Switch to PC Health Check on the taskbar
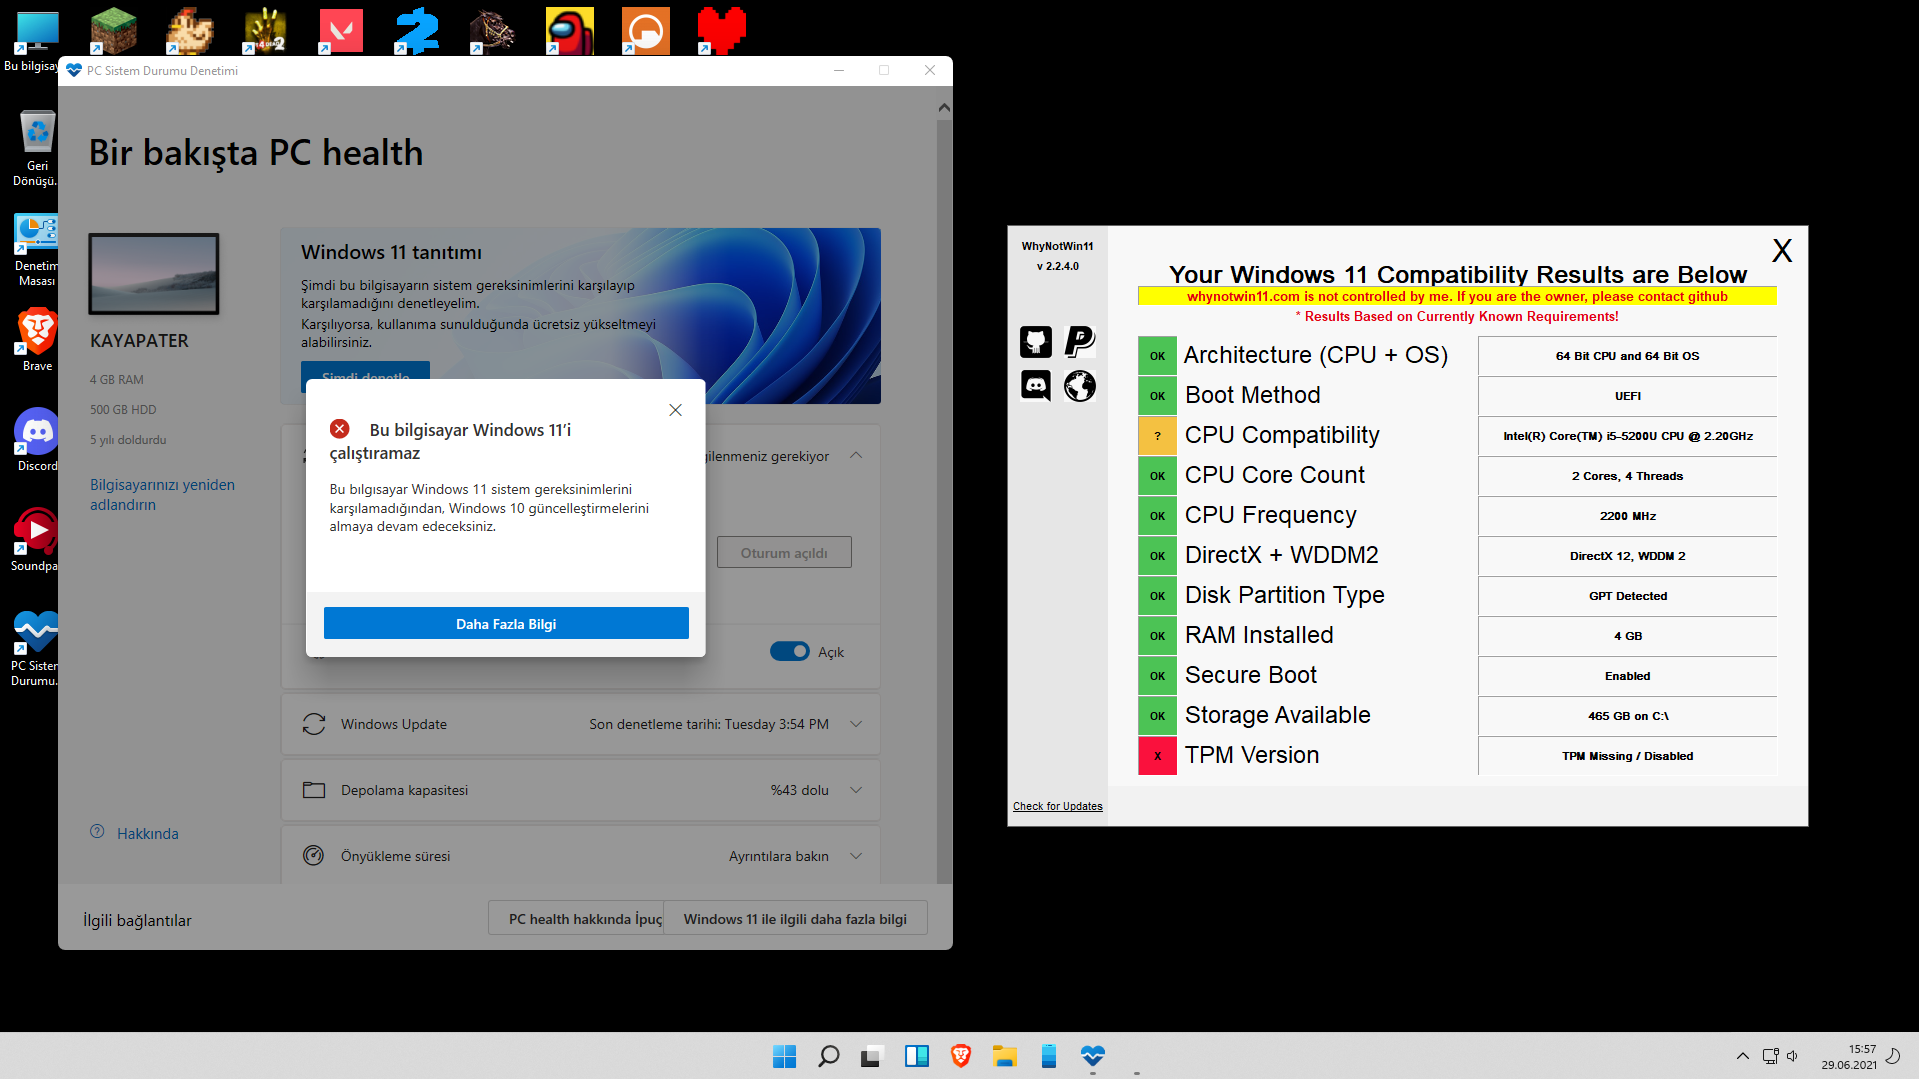 point(1092,1056)
